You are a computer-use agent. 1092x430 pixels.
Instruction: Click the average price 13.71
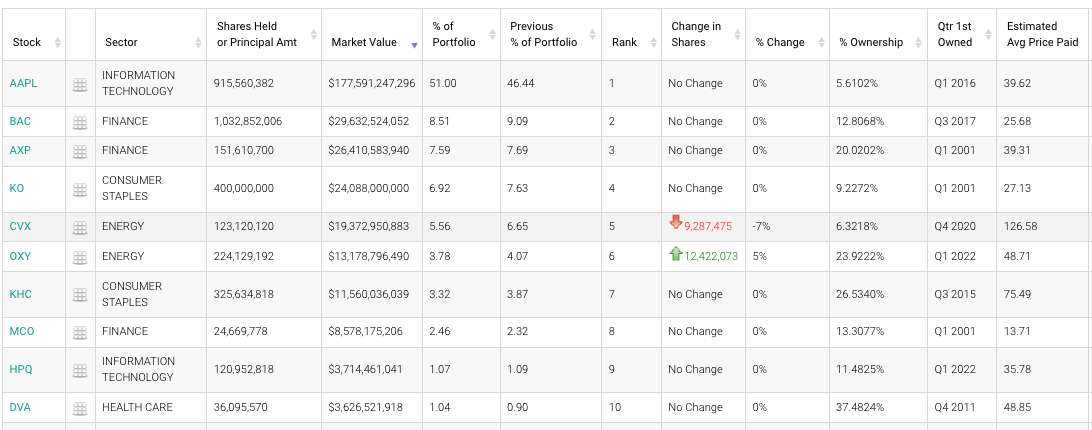[1017, 332]
